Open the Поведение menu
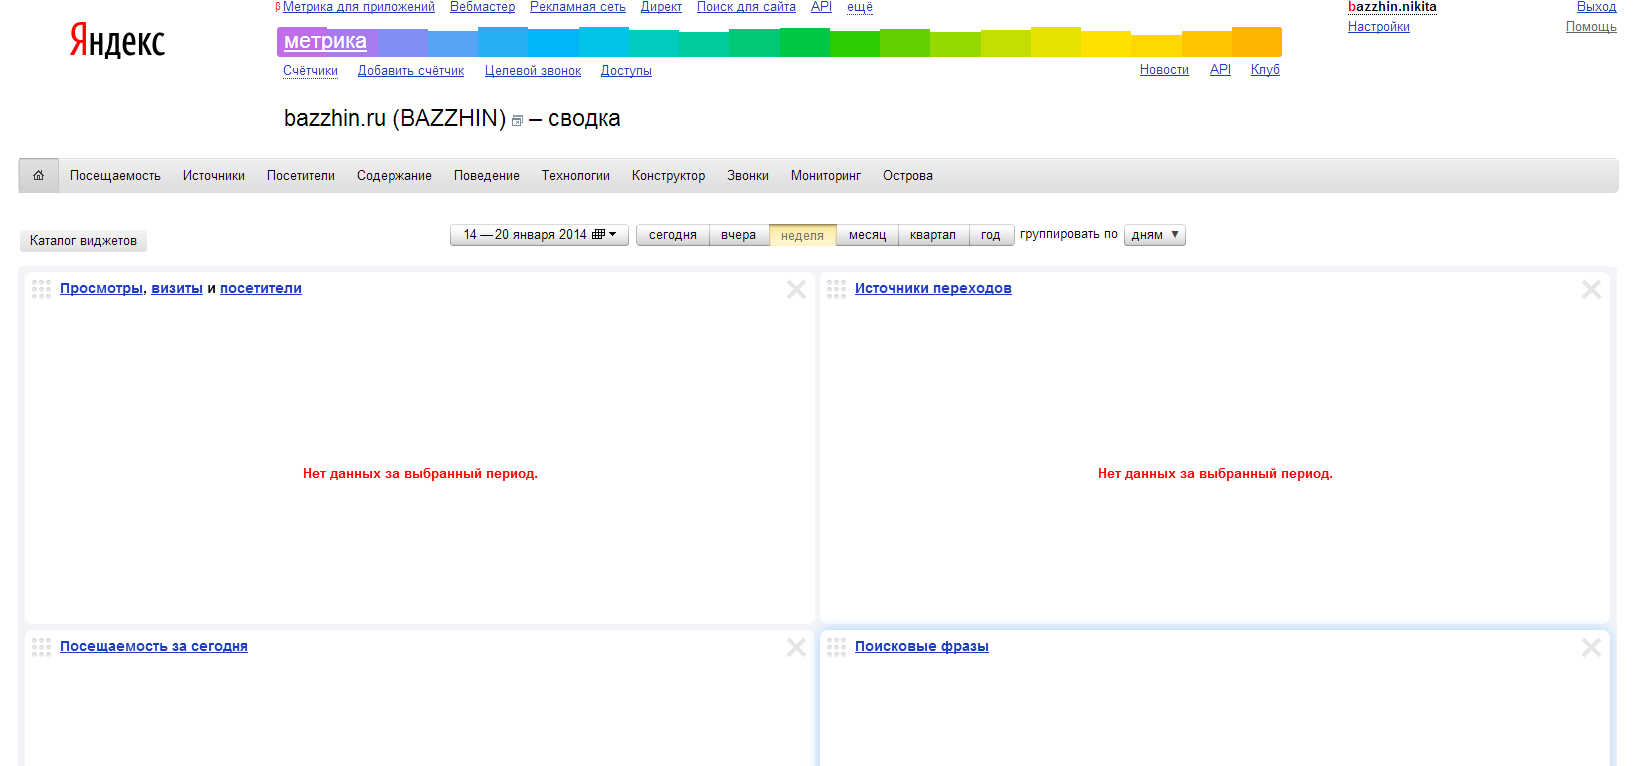Viewport: 1644px width, 766px height. (487, 176)
